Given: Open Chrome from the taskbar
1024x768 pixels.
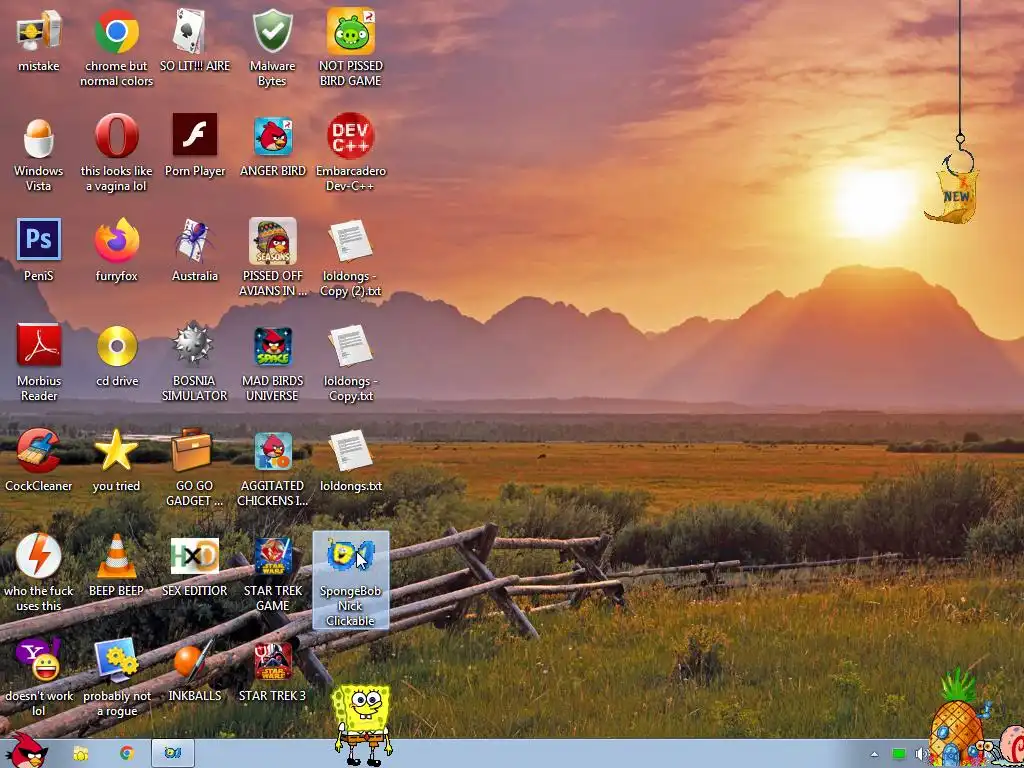Looking at the screenshot, I should (127, 754).
